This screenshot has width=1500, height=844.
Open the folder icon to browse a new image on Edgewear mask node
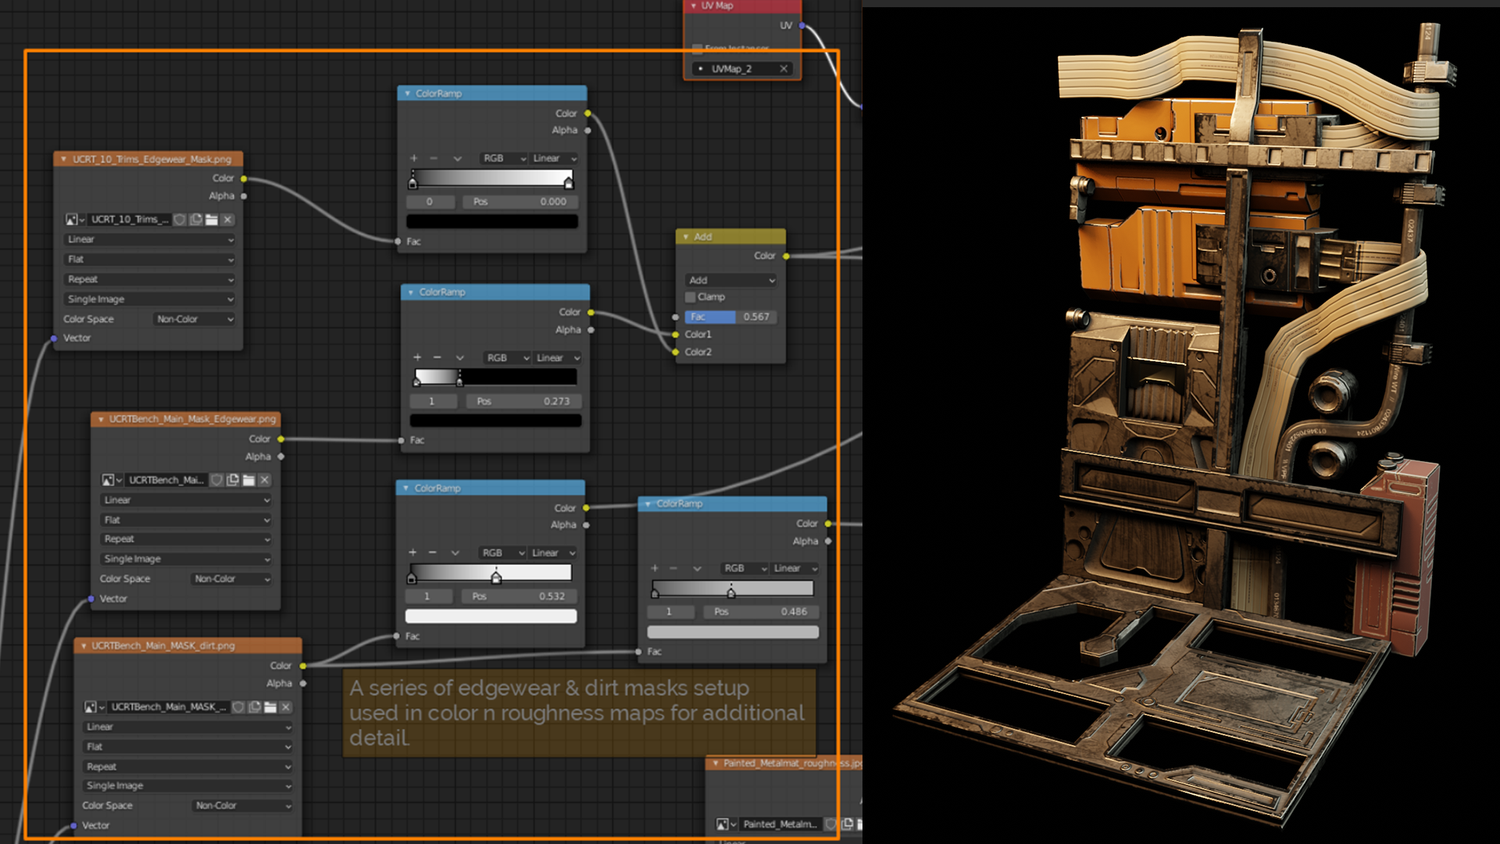coord(249,479)
